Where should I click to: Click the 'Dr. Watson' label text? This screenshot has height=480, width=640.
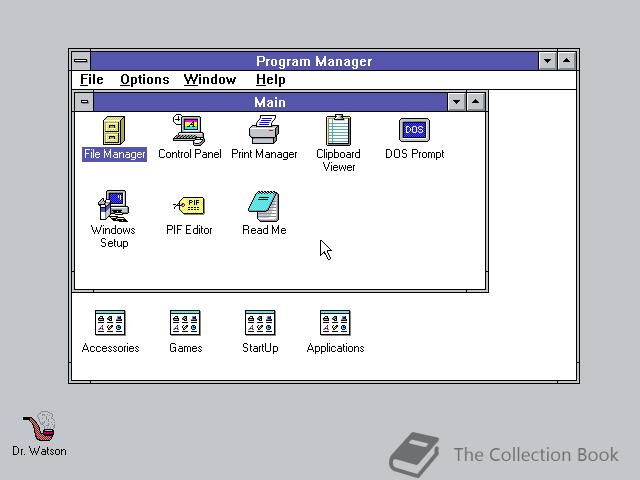click(39, 451)
